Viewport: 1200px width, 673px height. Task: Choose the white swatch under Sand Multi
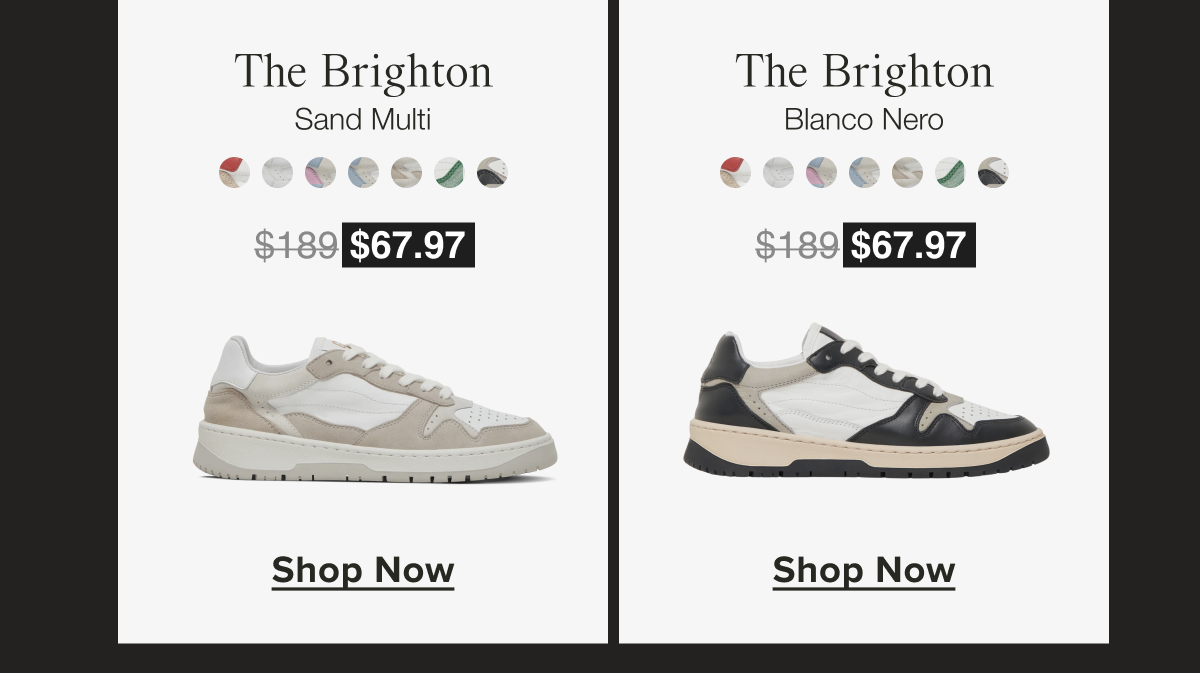[x=277, y=172]
